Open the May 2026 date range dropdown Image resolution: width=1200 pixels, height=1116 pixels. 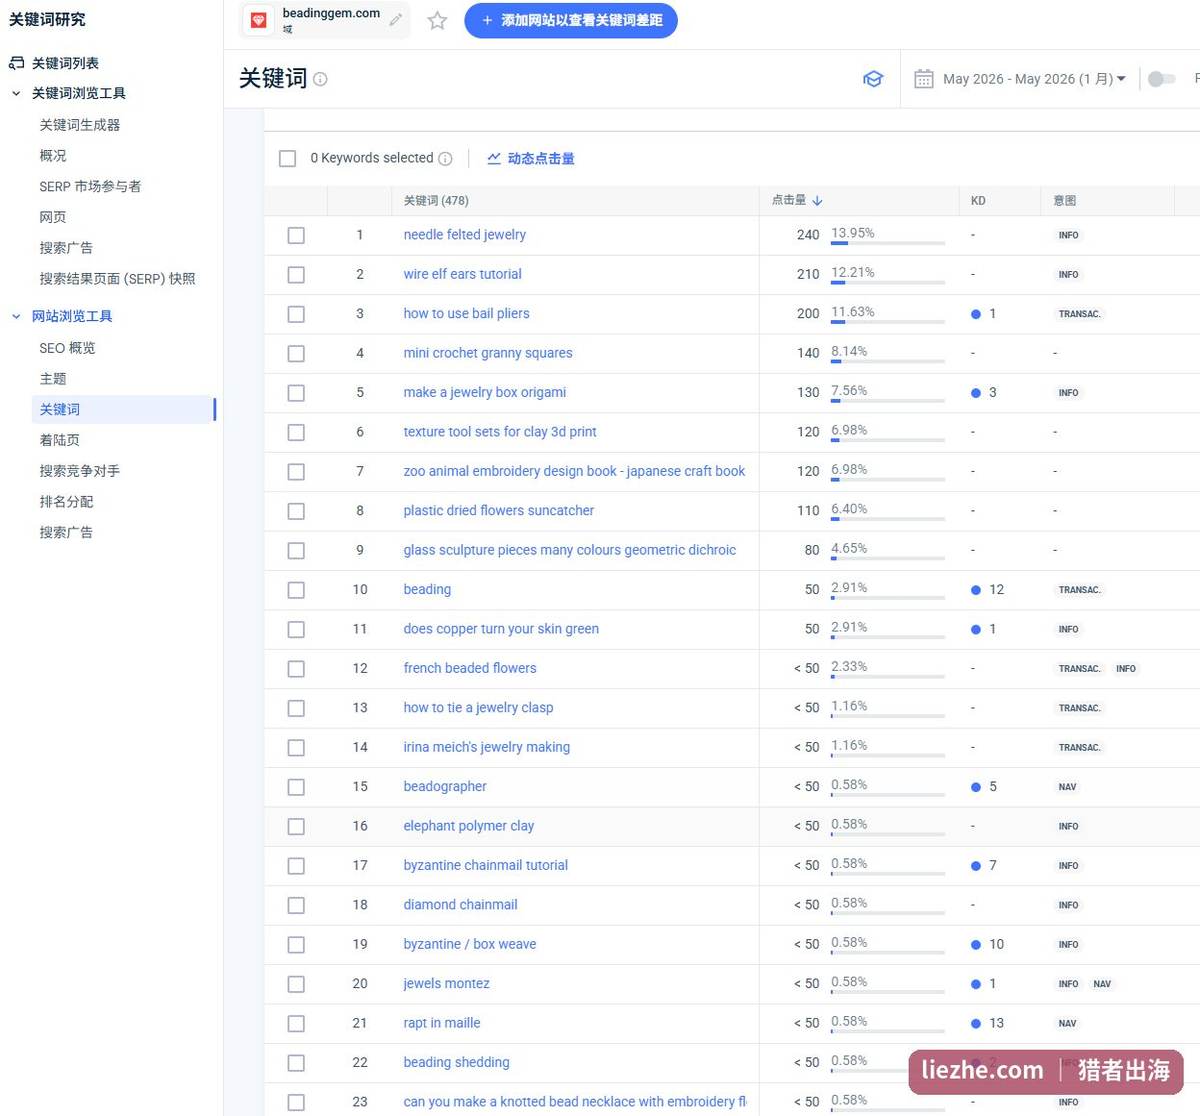1034,79
